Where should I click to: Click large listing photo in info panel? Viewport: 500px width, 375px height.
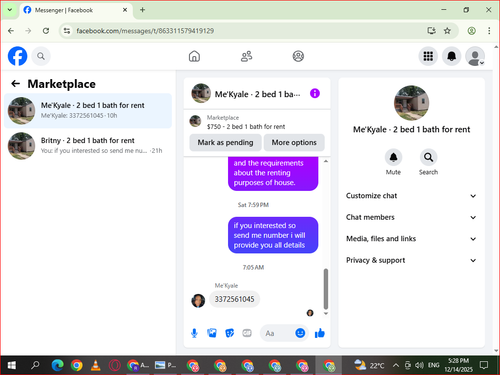click(411, 103)
